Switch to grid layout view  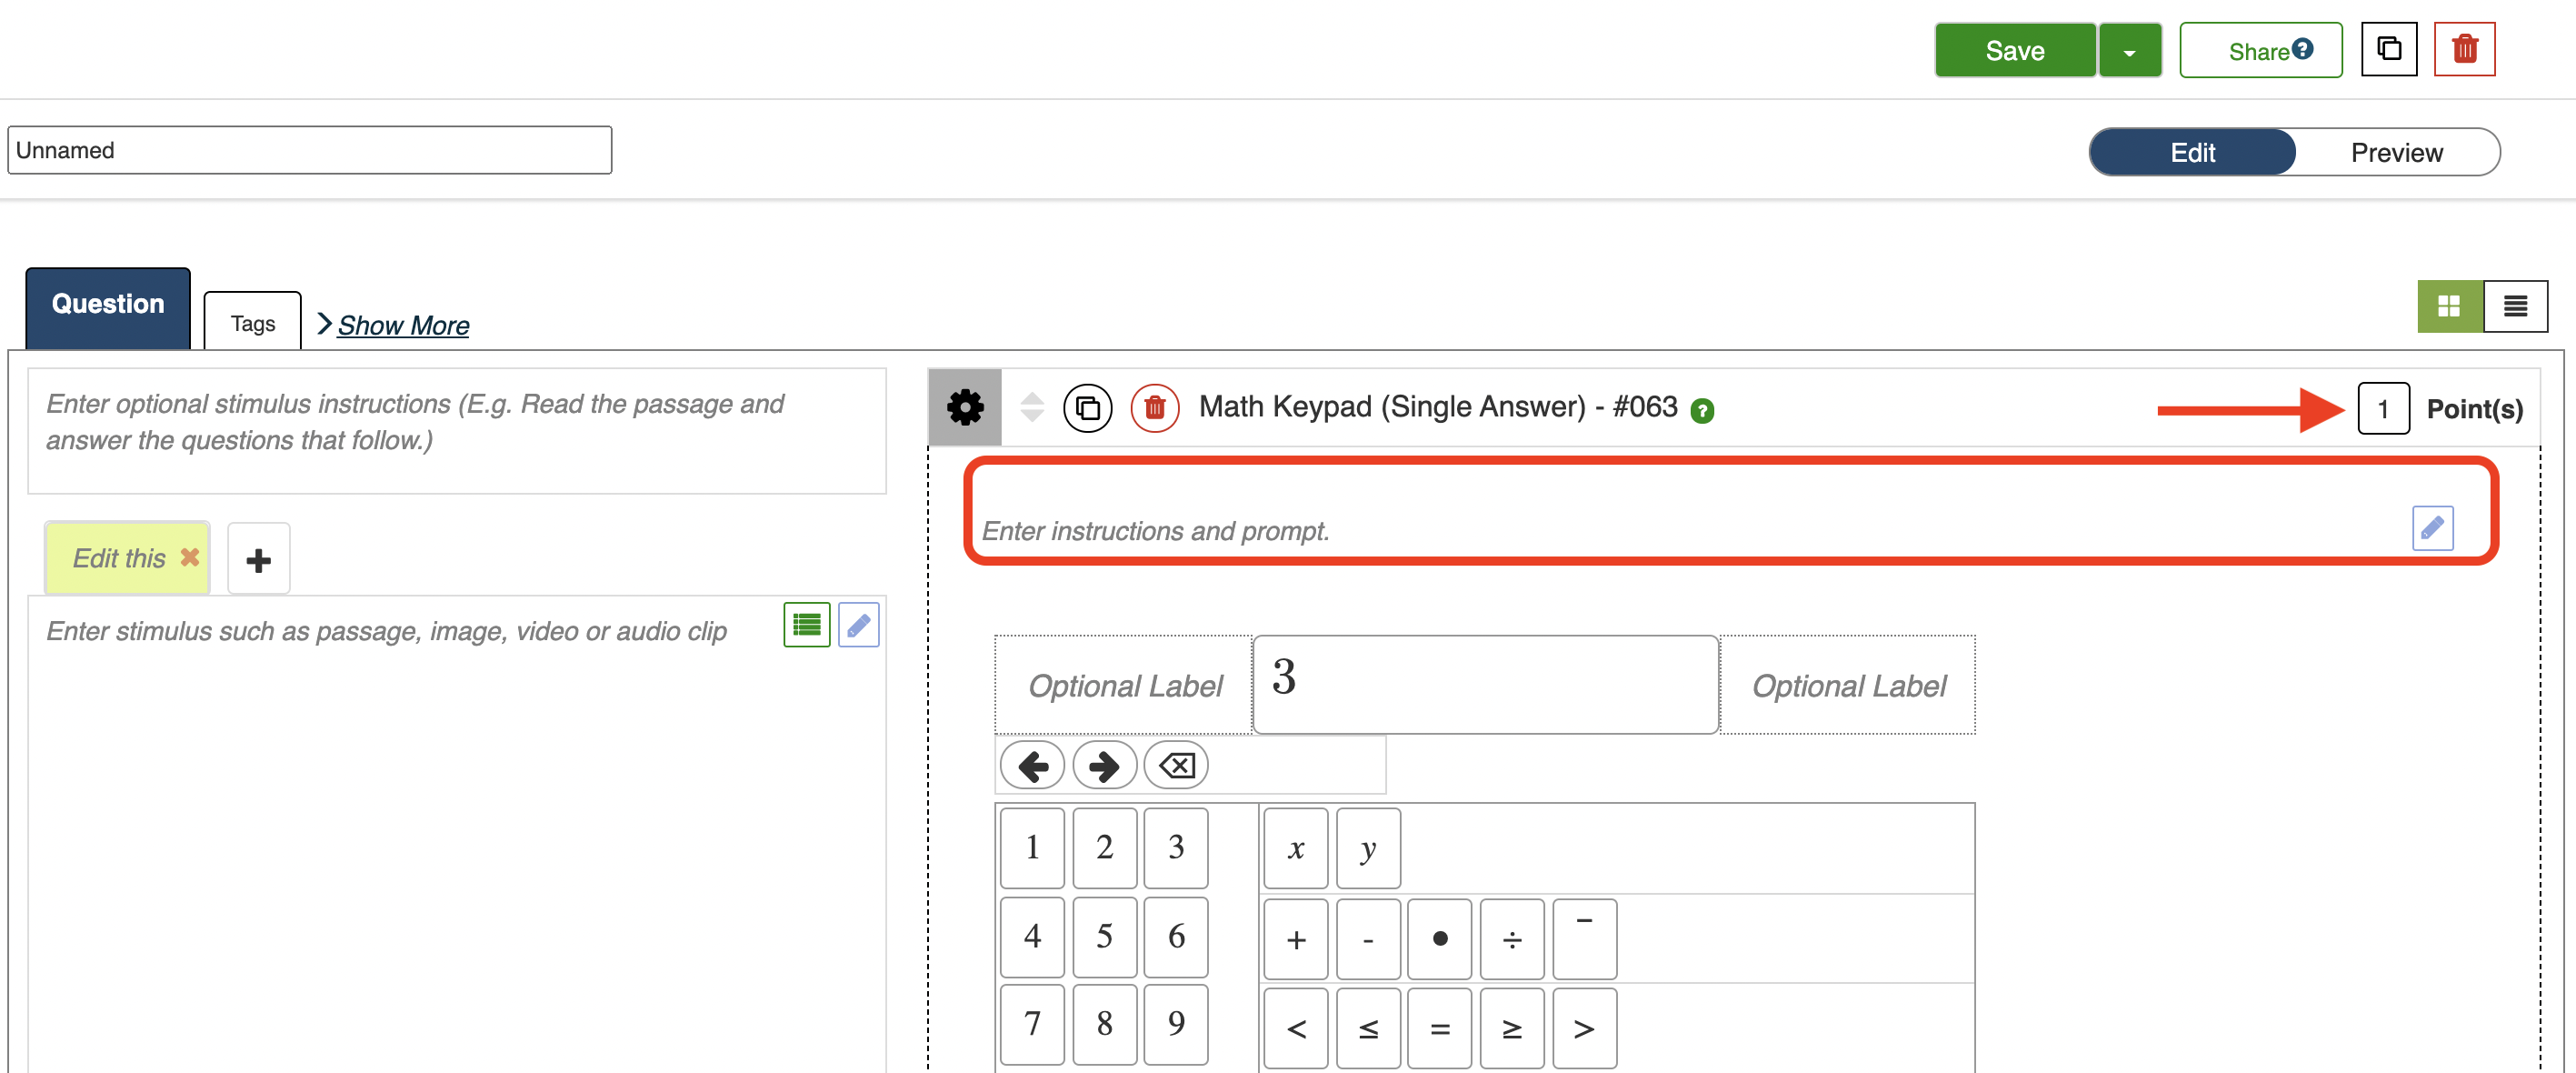2449,306
